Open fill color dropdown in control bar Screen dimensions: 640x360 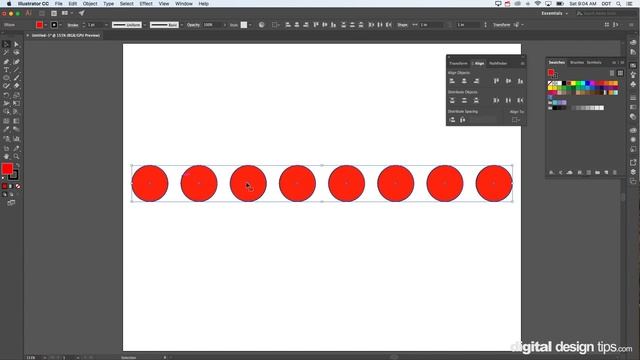[45, 25]
